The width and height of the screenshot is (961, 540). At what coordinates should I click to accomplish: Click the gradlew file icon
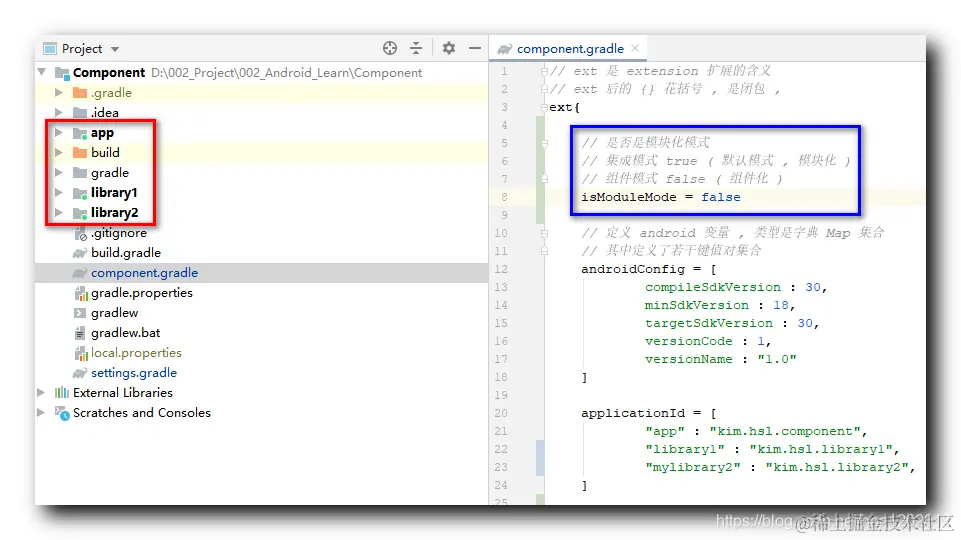coord(80,313)
